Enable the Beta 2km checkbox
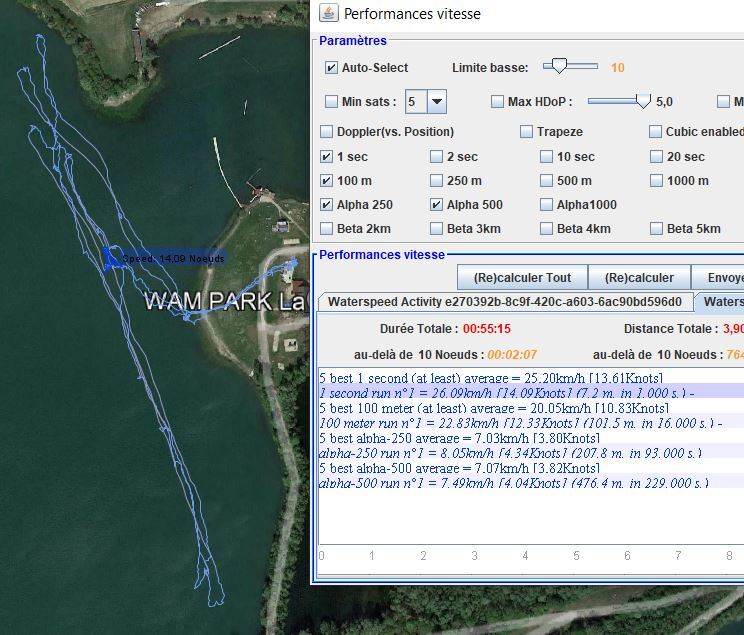The height and width of the screenshot is (635, 744). 326,229
